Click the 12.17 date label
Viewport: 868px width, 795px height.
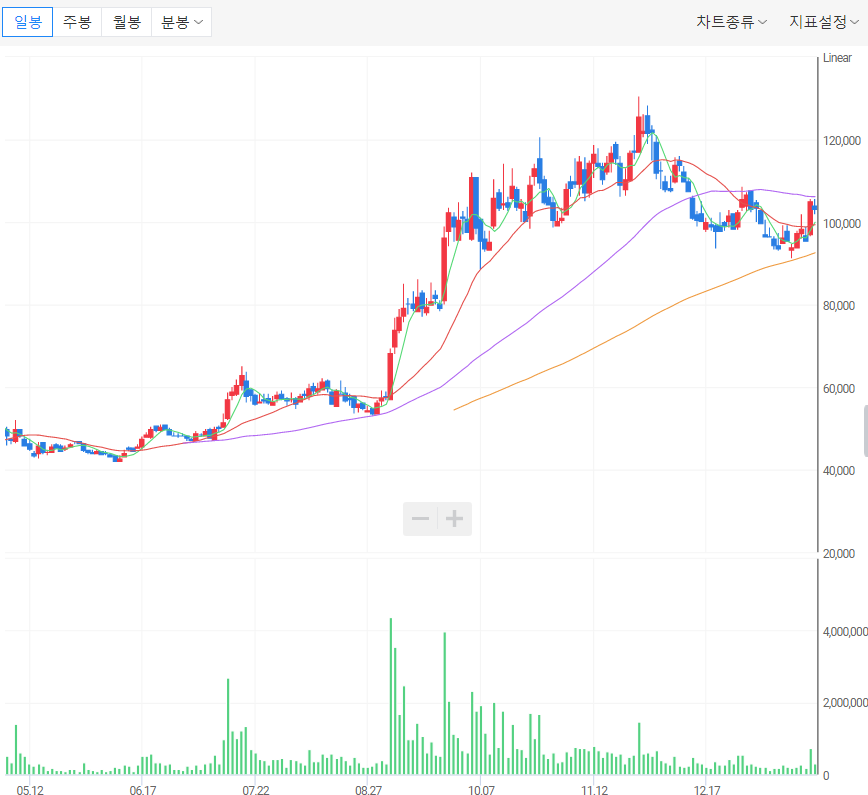pos(707,790)
